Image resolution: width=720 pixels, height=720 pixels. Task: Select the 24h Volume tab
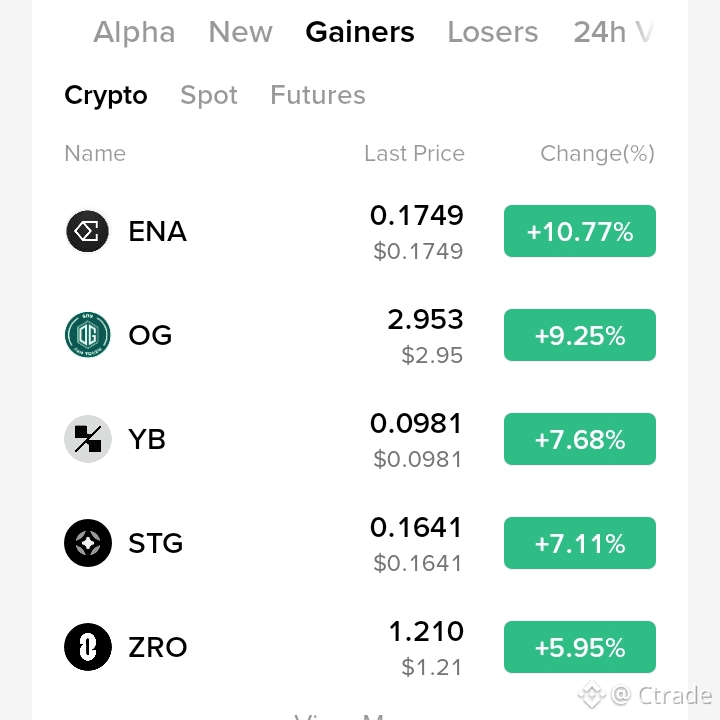[613, 32]
